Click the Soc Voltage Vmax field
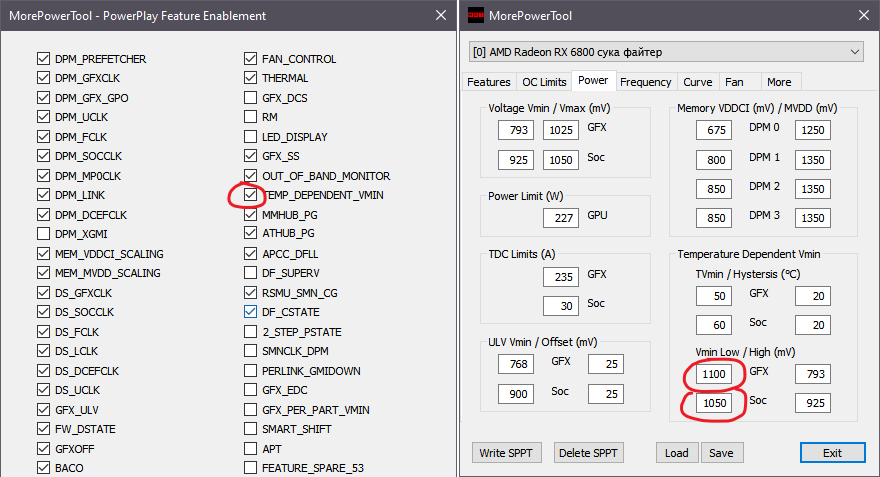This screenshot has width=880, height=477. pyautogui.click(x=561, y=160)
